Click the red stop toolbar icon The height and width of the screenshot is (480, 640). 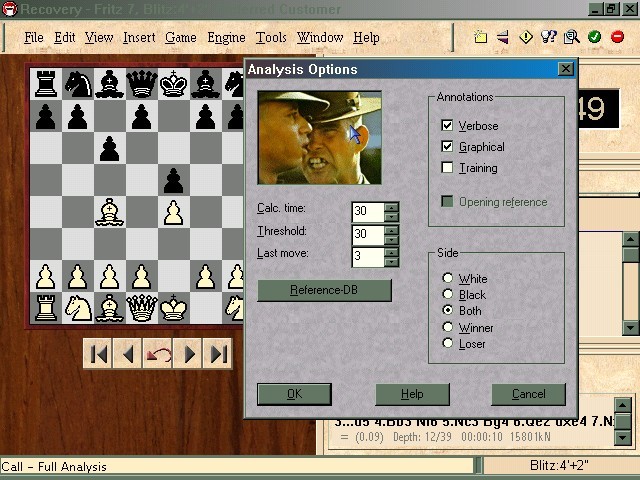pos(617,37)
